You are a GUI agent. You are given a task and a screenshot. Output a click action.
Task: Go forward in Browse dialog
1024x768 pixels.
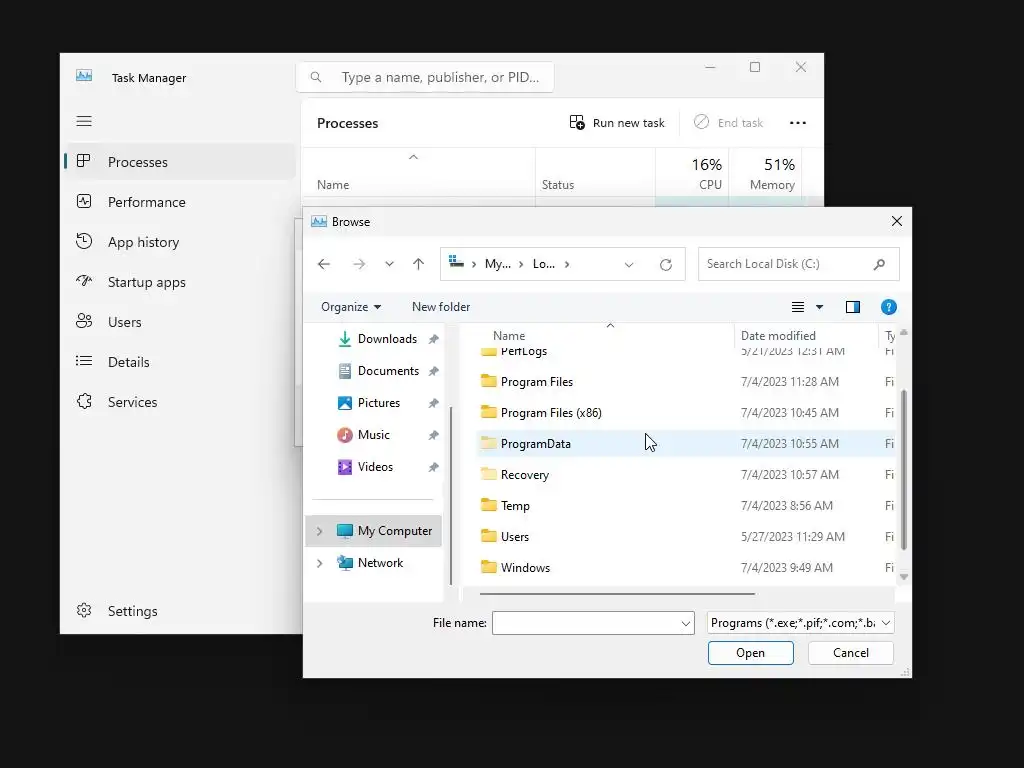point(359,264)
